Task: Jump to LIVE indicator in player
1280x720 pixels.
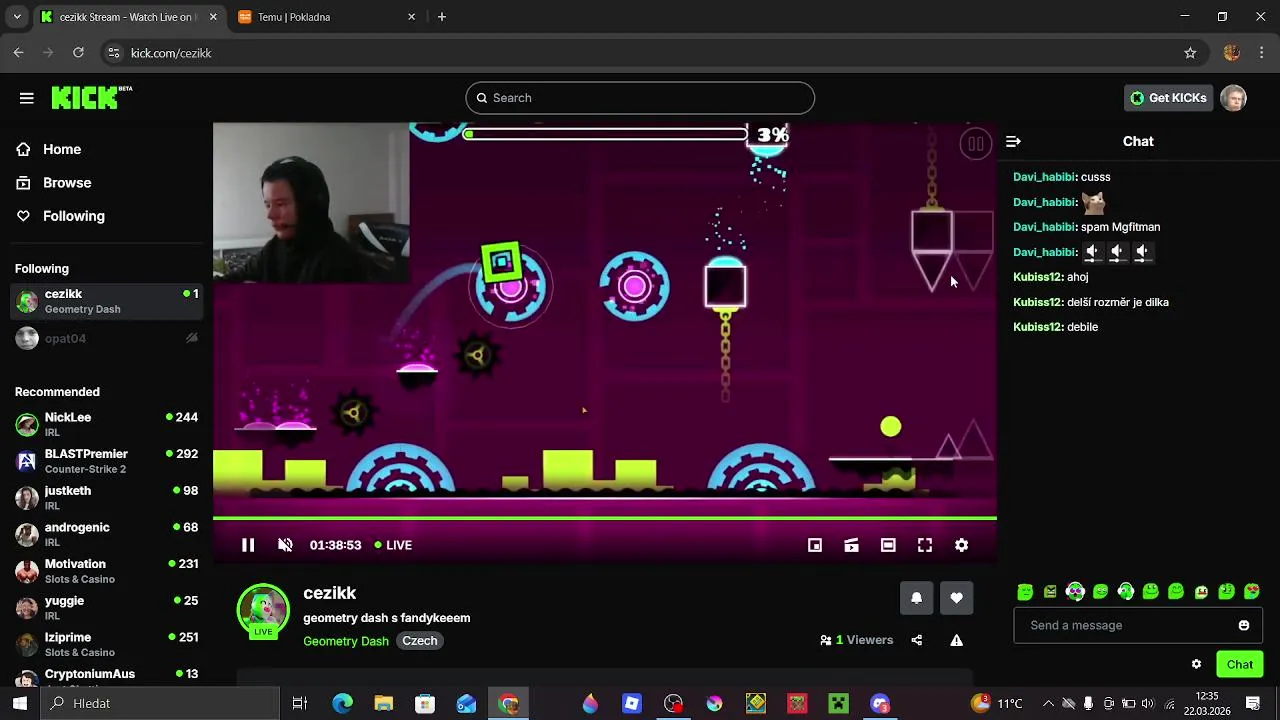Action: tap(393, 545)
